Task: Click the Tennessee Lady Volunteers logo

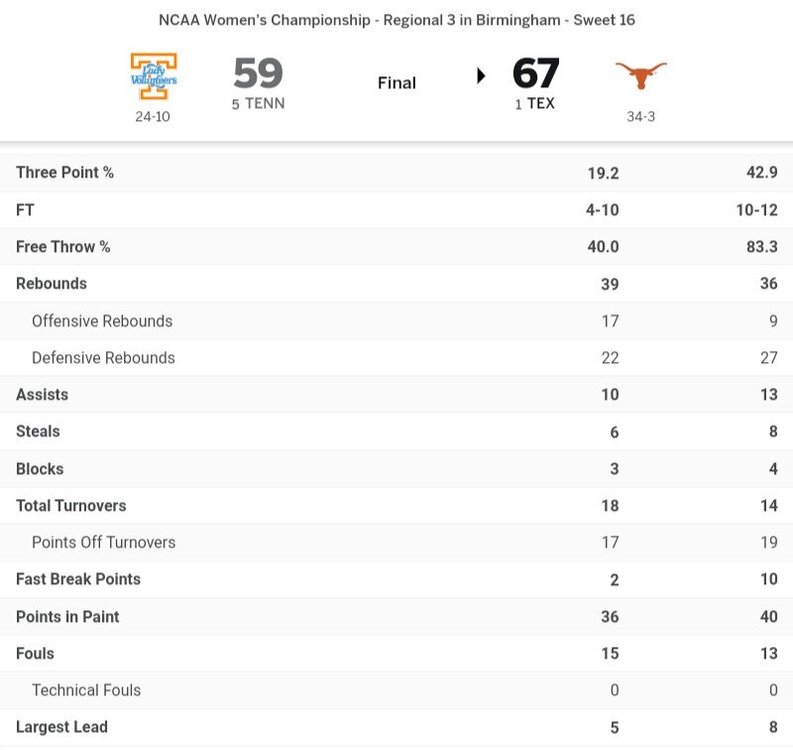Action: click(x=154, y=77)
